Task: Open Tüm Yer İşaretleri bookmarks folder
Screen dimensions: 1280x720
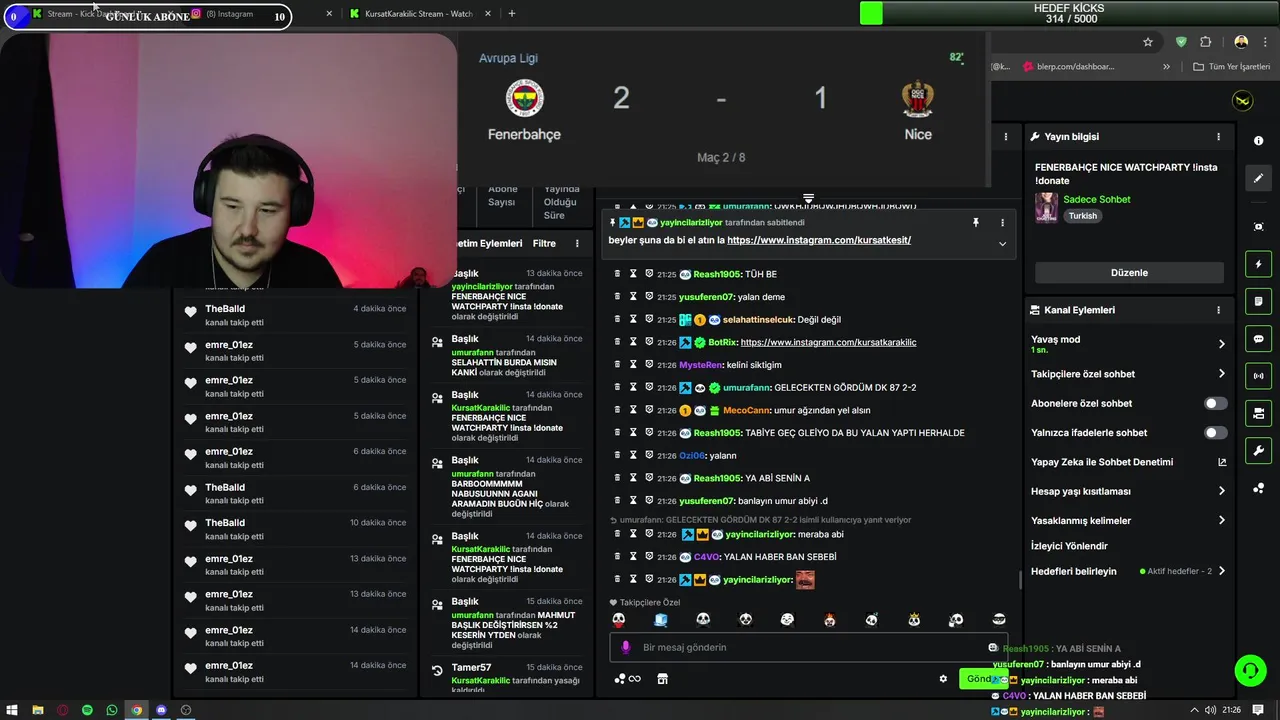Action: point(1231,67)
